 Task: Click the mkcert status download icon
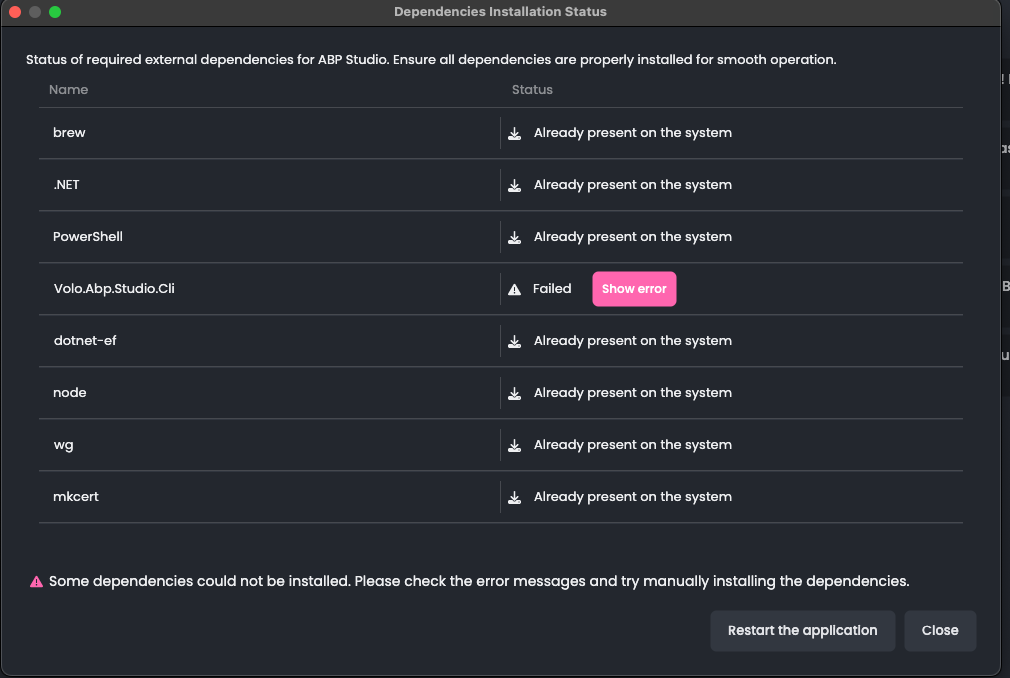515,497
